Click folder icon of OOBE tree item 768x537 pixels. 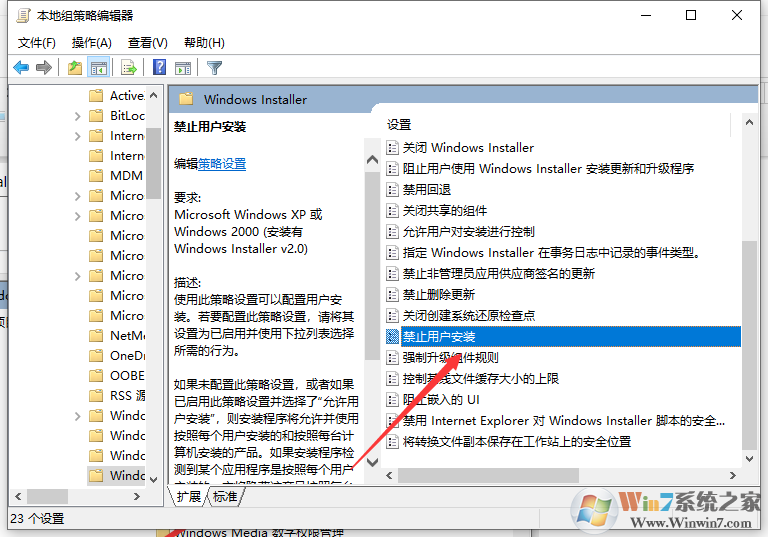coord(96,375)
